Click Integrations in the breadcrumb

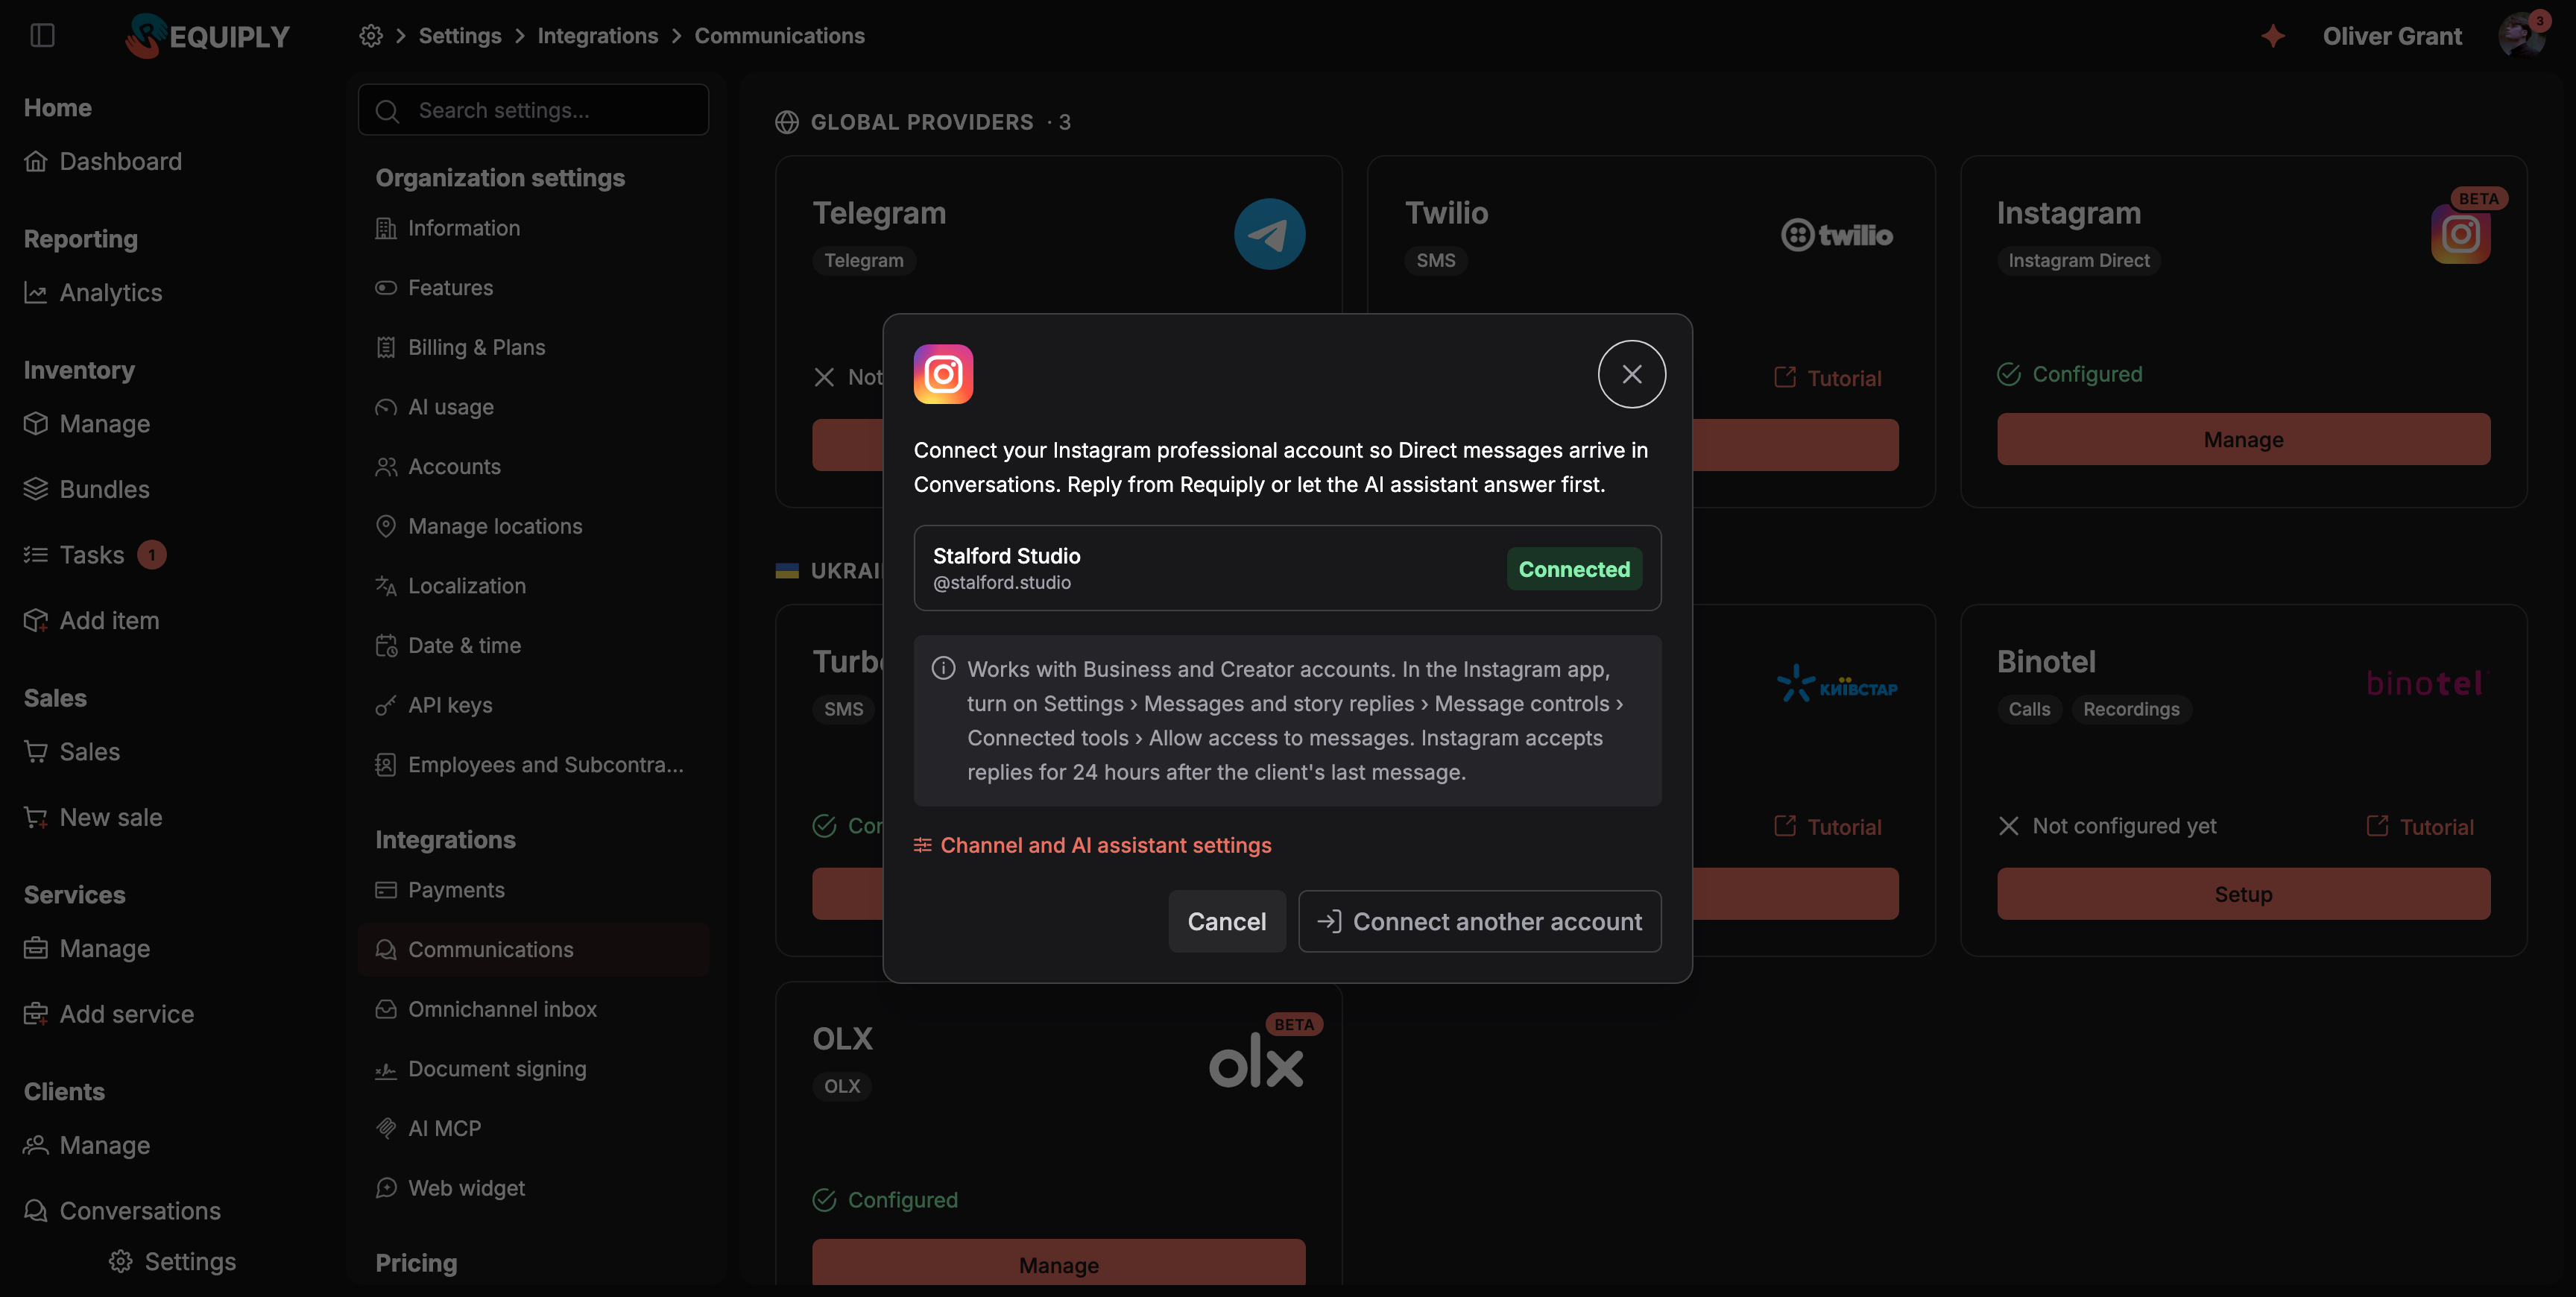pyautogui.click(x=597, y=36)
